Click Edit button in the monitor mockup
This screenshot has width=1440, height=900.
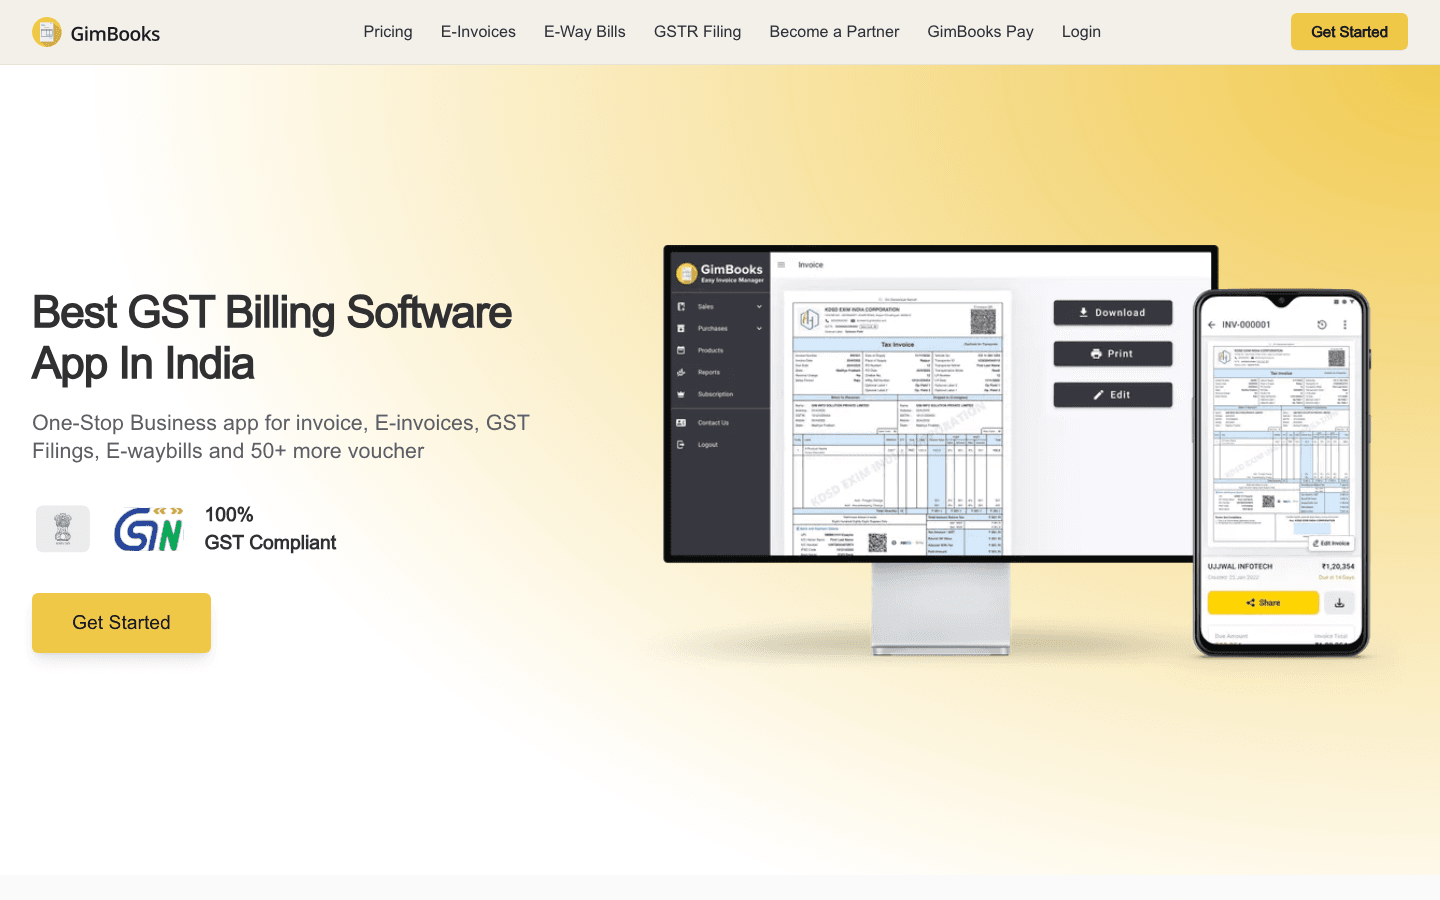[1113, 395]
